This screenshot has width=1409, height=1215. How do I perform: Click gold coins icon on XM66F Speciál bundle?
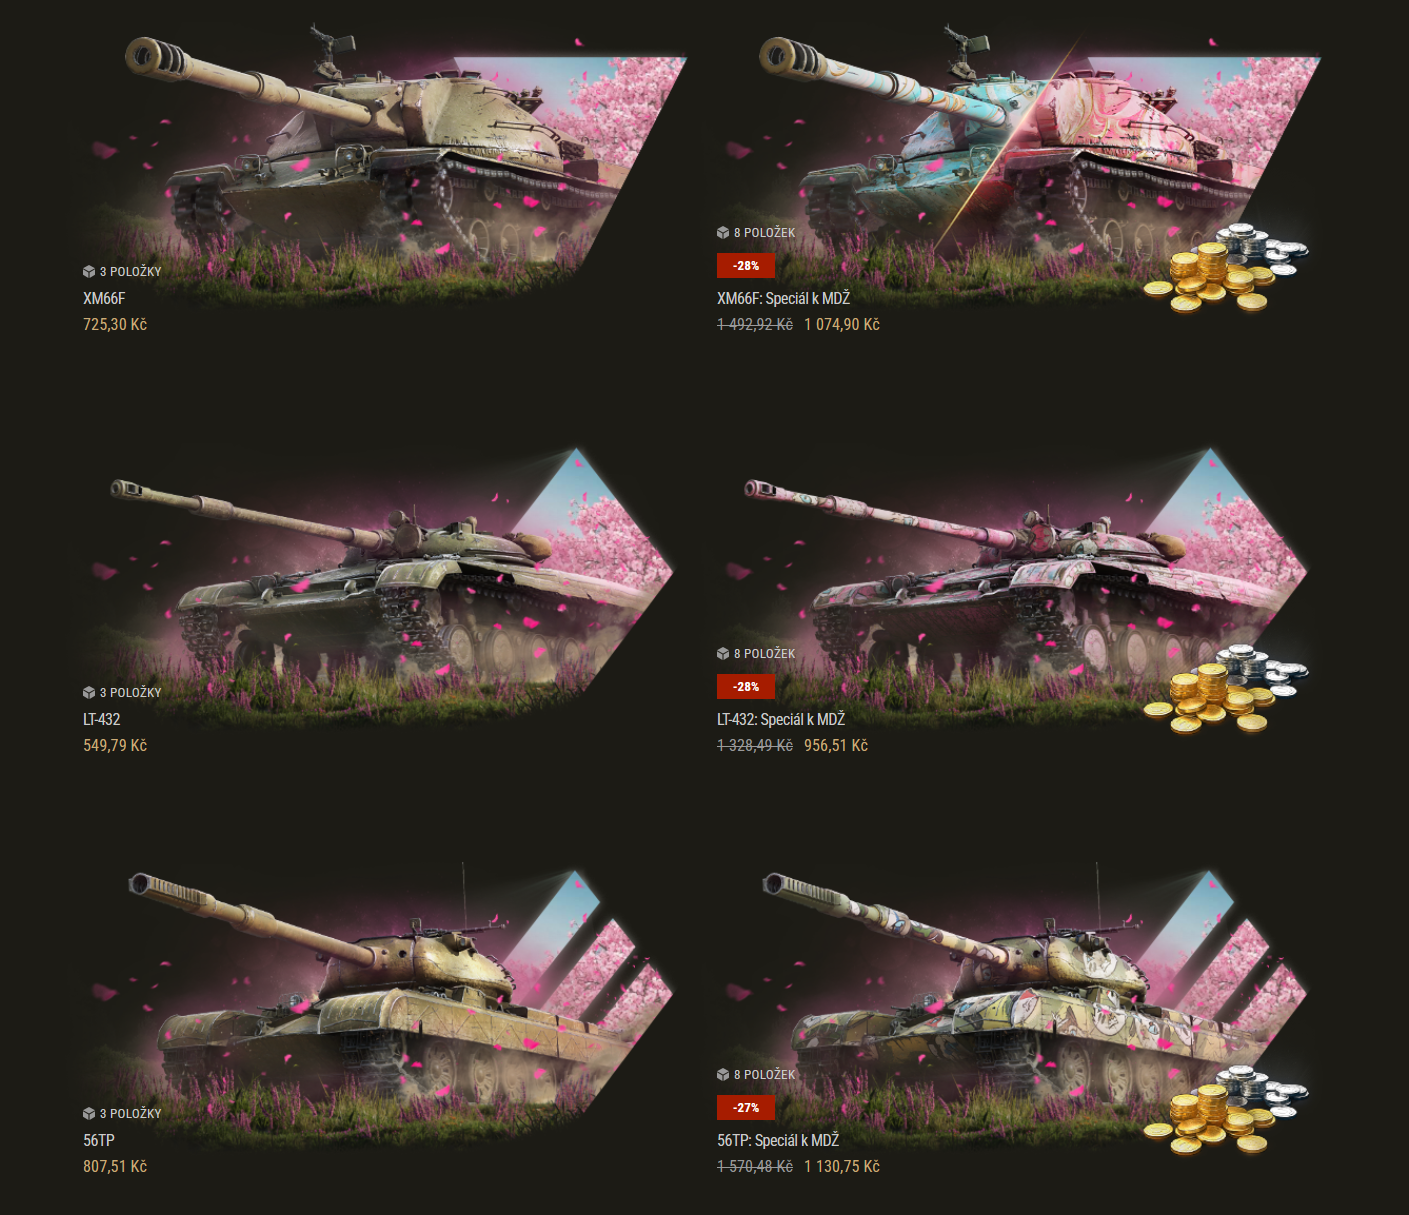(x=1226, y=268)
